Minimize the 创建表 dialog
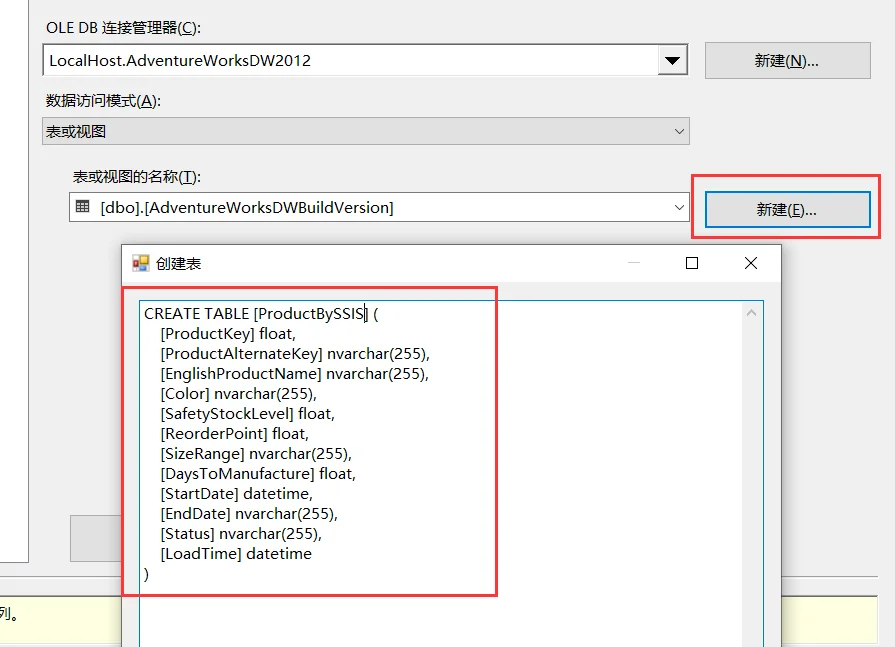The image size is (895, 647). 634,263
